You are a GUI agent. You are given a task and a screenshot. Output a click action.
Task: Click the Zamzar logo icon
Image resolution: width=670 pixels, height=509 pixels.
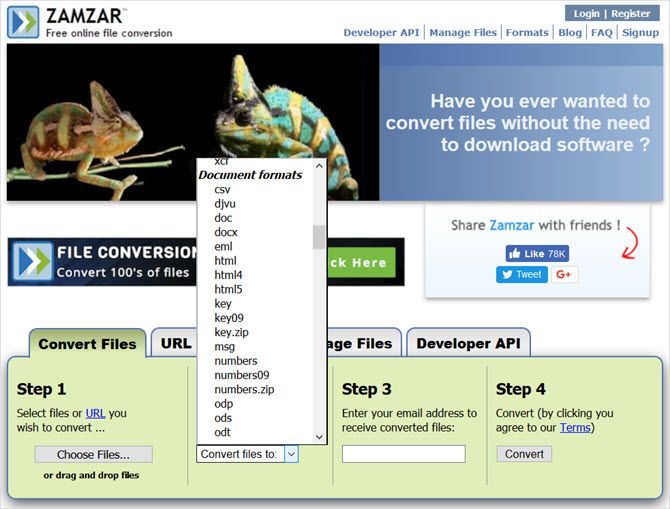[x=23, y=21]
